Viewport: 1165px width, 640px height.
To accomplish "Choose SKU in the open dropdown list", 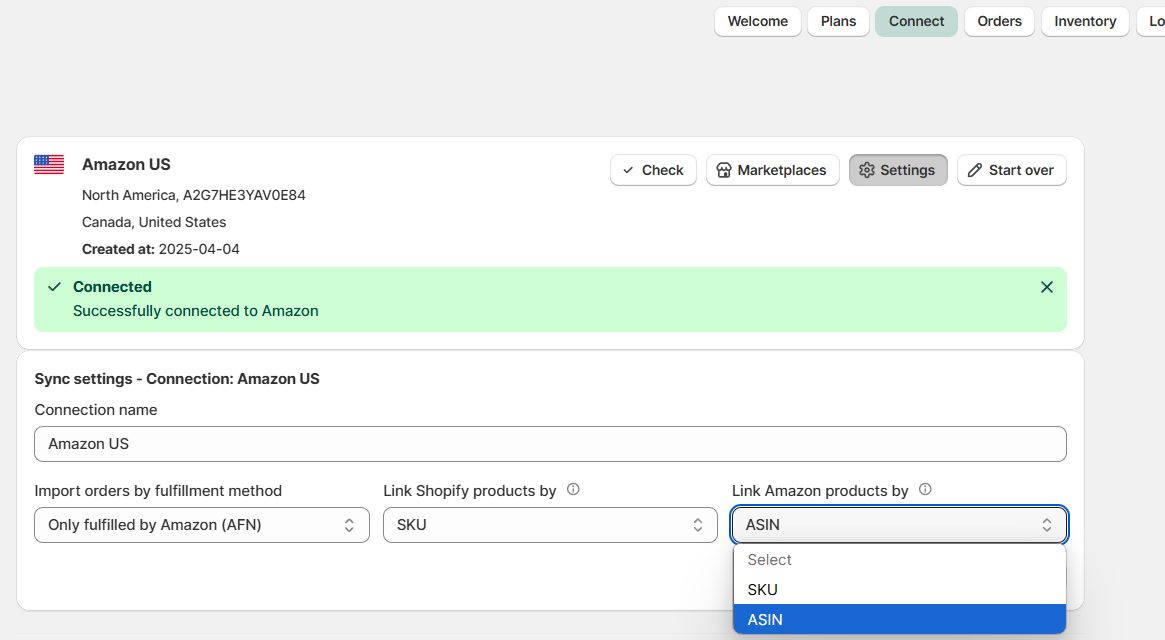I will pyautogui.click(x=899, y=589).
